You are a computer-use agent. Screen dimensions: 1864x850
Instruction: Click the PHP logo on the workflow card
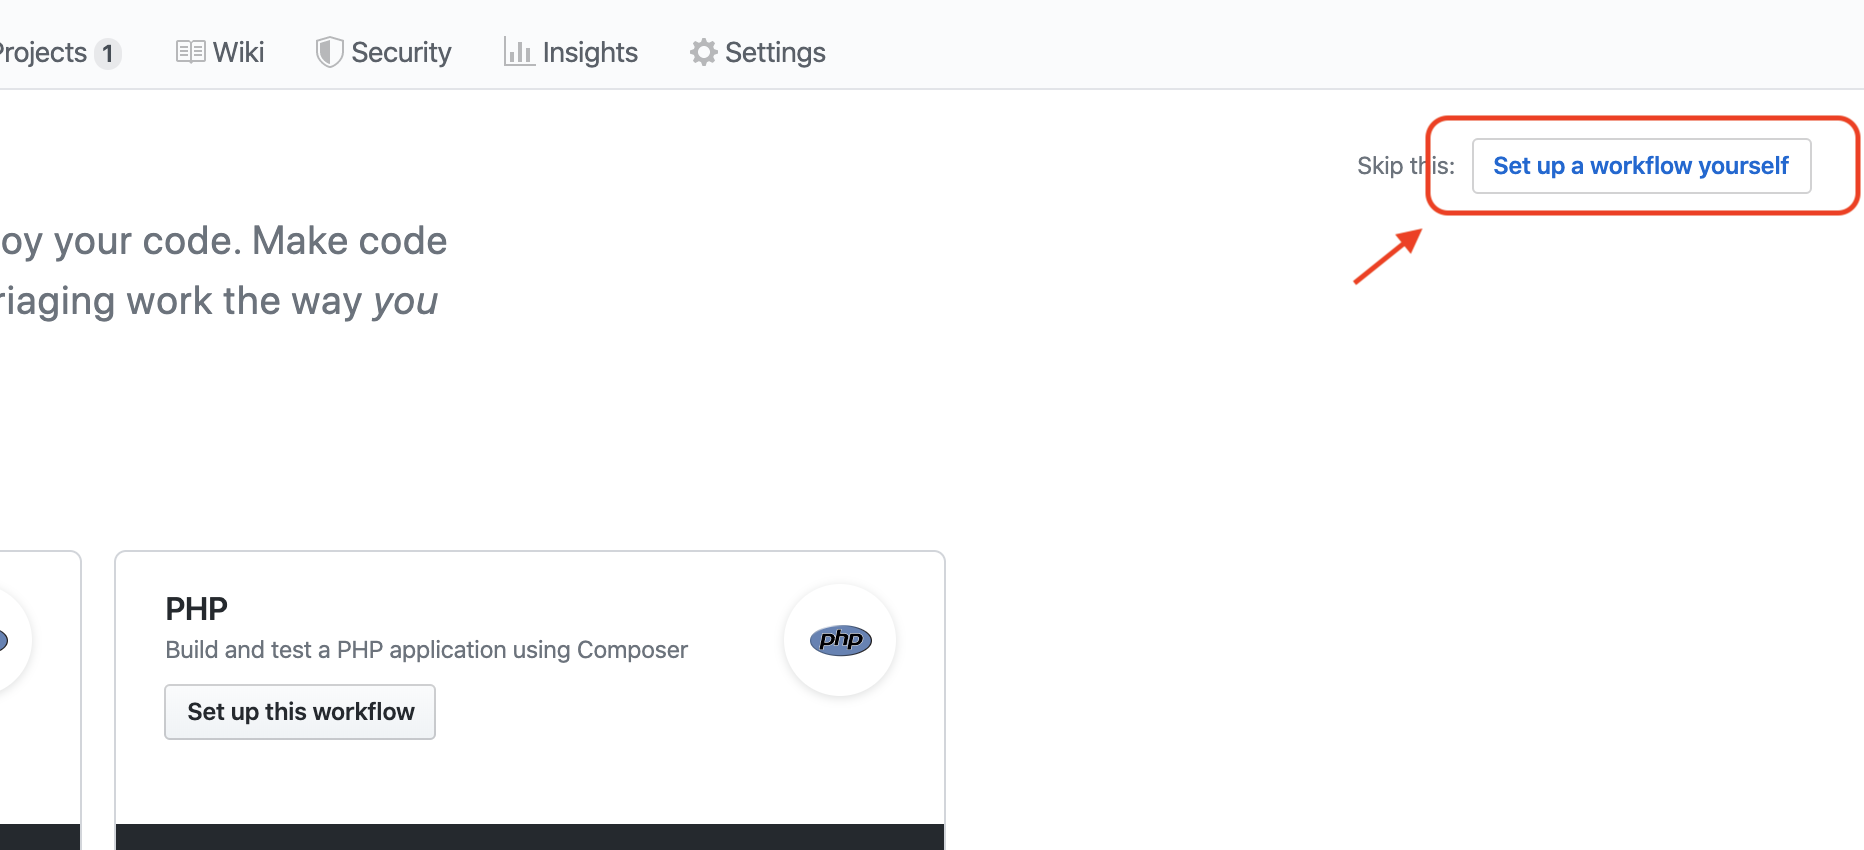[839, 640]
